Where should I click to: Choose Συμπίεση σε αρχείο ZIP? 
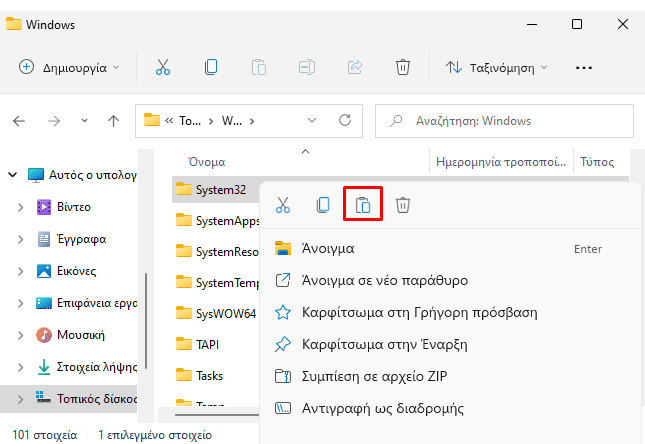point(450,376)
